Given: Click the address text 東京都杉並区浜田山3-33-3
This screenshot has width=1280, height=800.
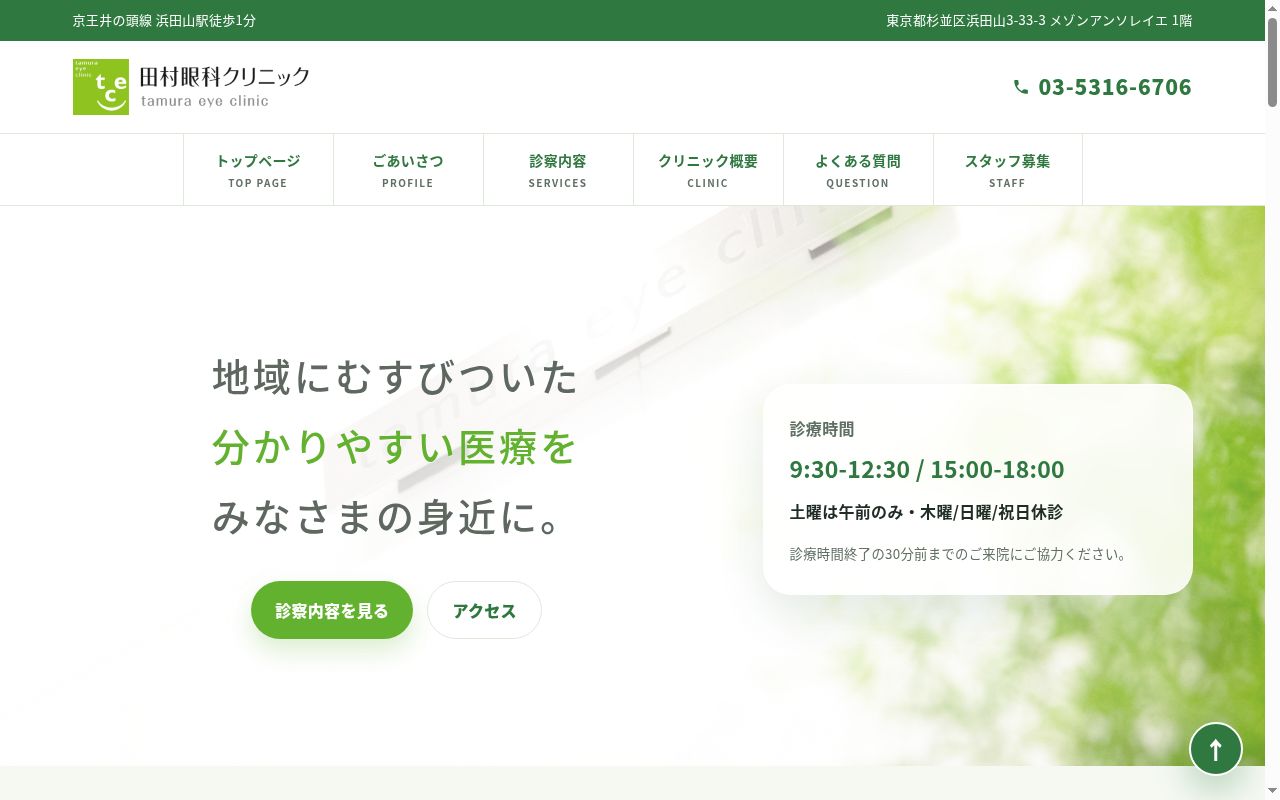Looking at the screenshot, I should (966, 20).
